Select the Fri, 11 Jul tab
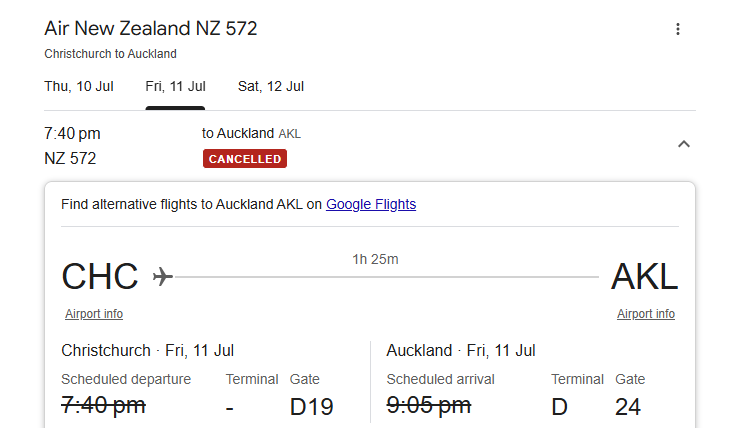This screenshot has width=740, height=428. point(175,86)
